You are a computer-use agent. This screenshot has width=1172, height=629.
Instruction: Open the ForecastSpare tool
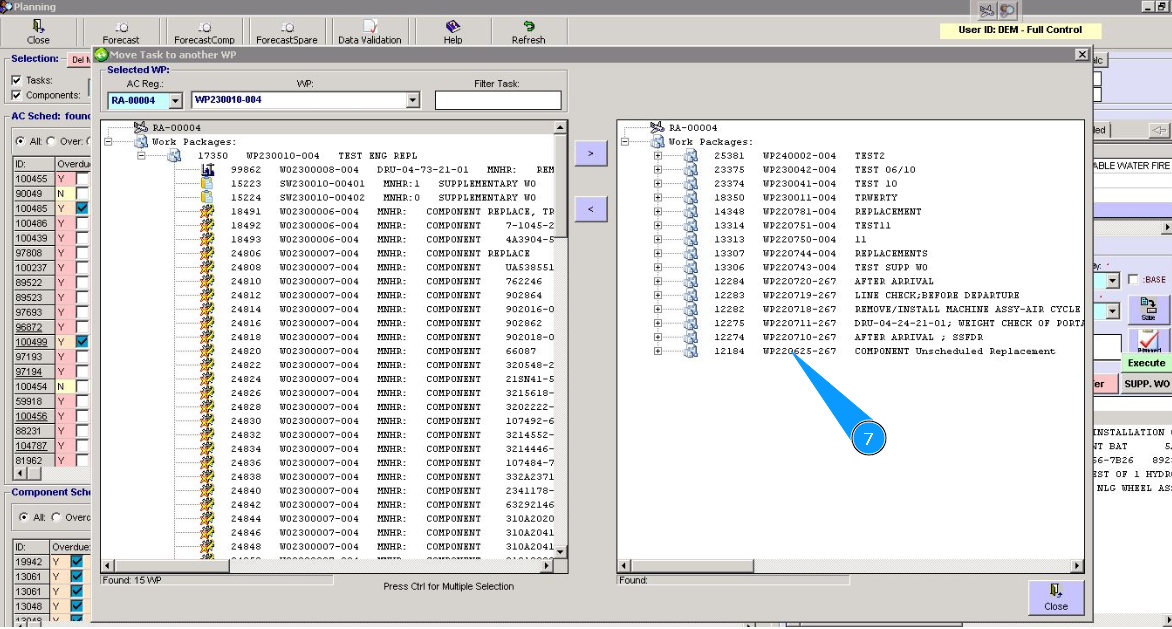(x=287, y=28)
